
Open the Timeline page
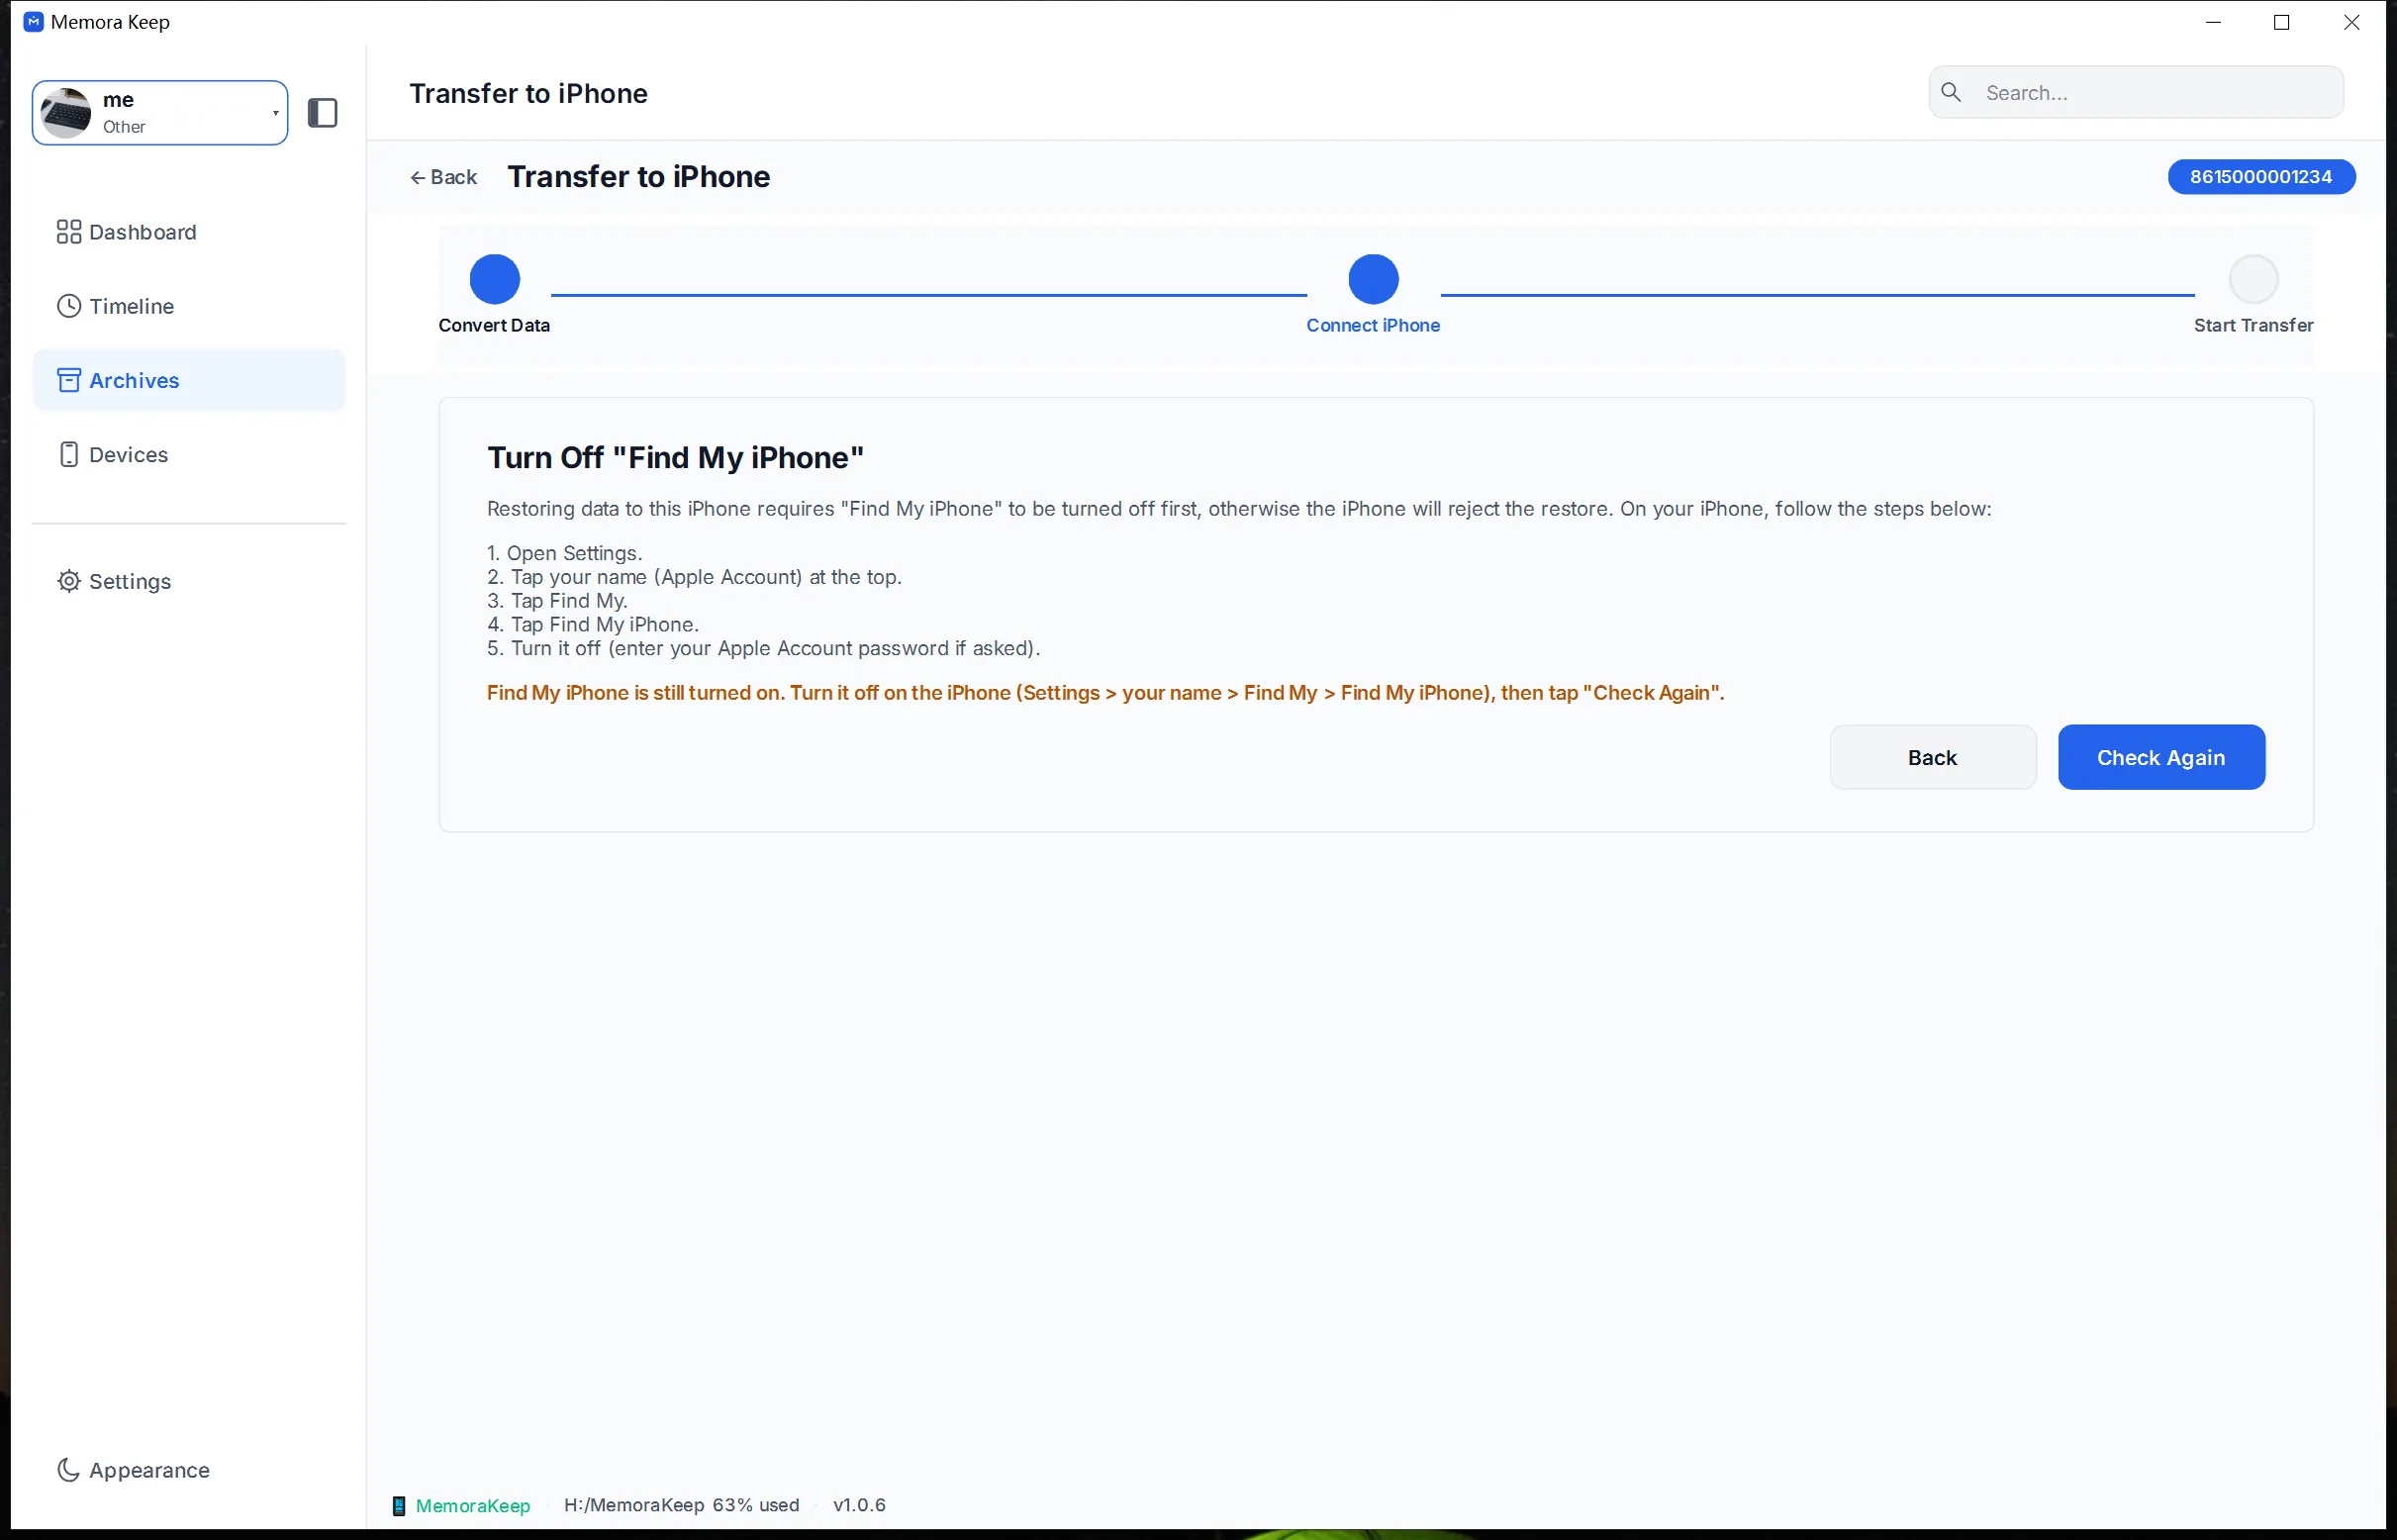(188, 306)
